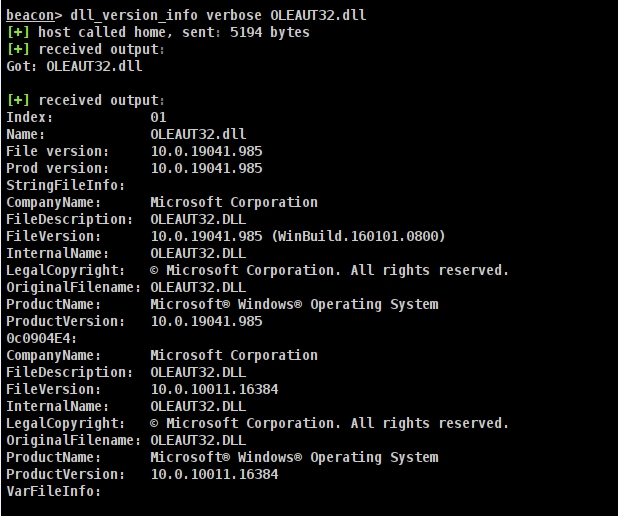Viewport: 618px width, 516px height.
Task: Click the 0c0904E4: section header
Action: point(42,338)
